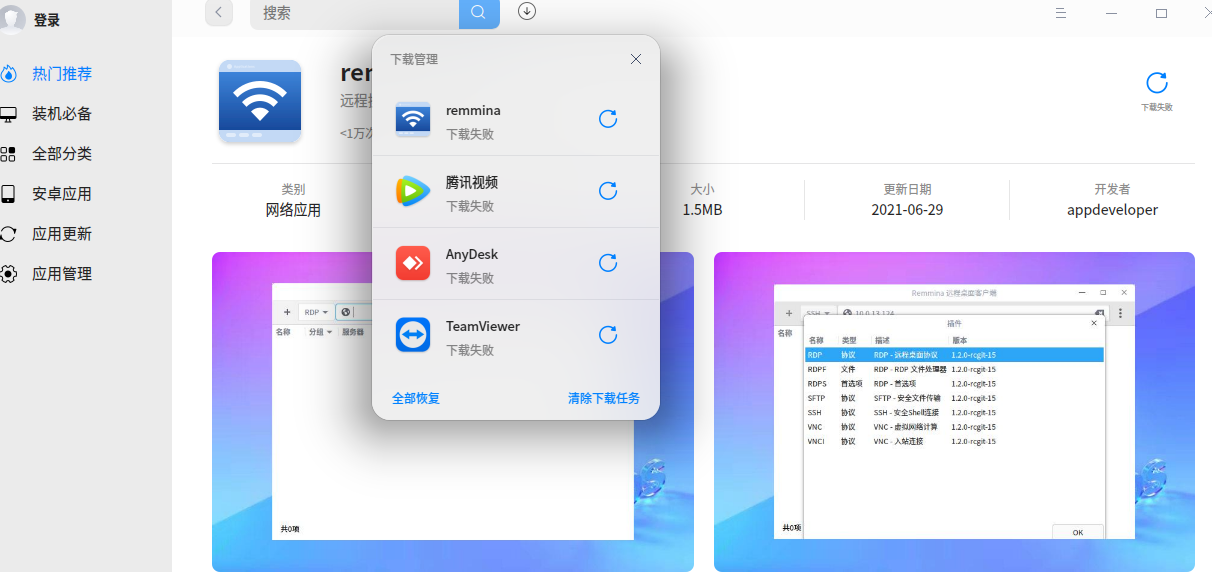Click 下载失败 status under TeamViewer
Viewport: 1212px width, 572px height.
470,350
